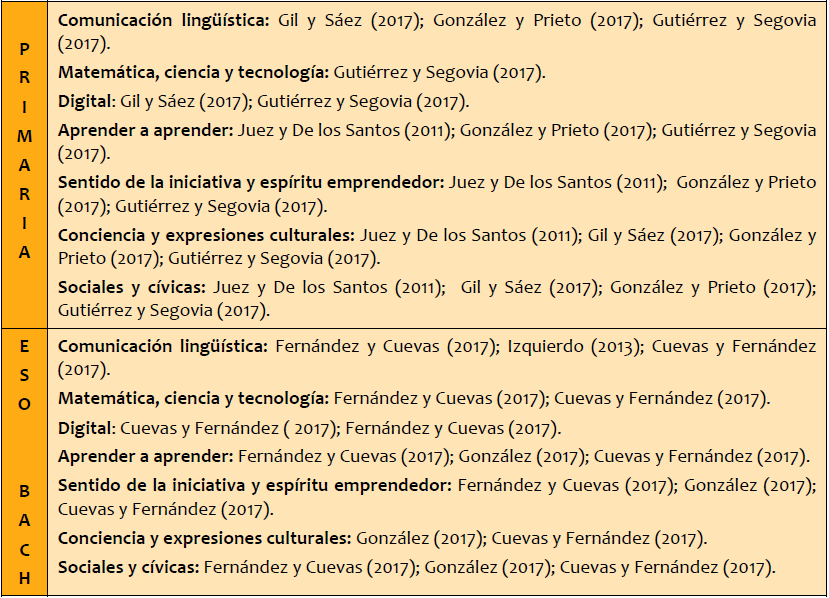Click letter 'B' in the vertical BACH label
Screen dimensions: 829x598
24,491
